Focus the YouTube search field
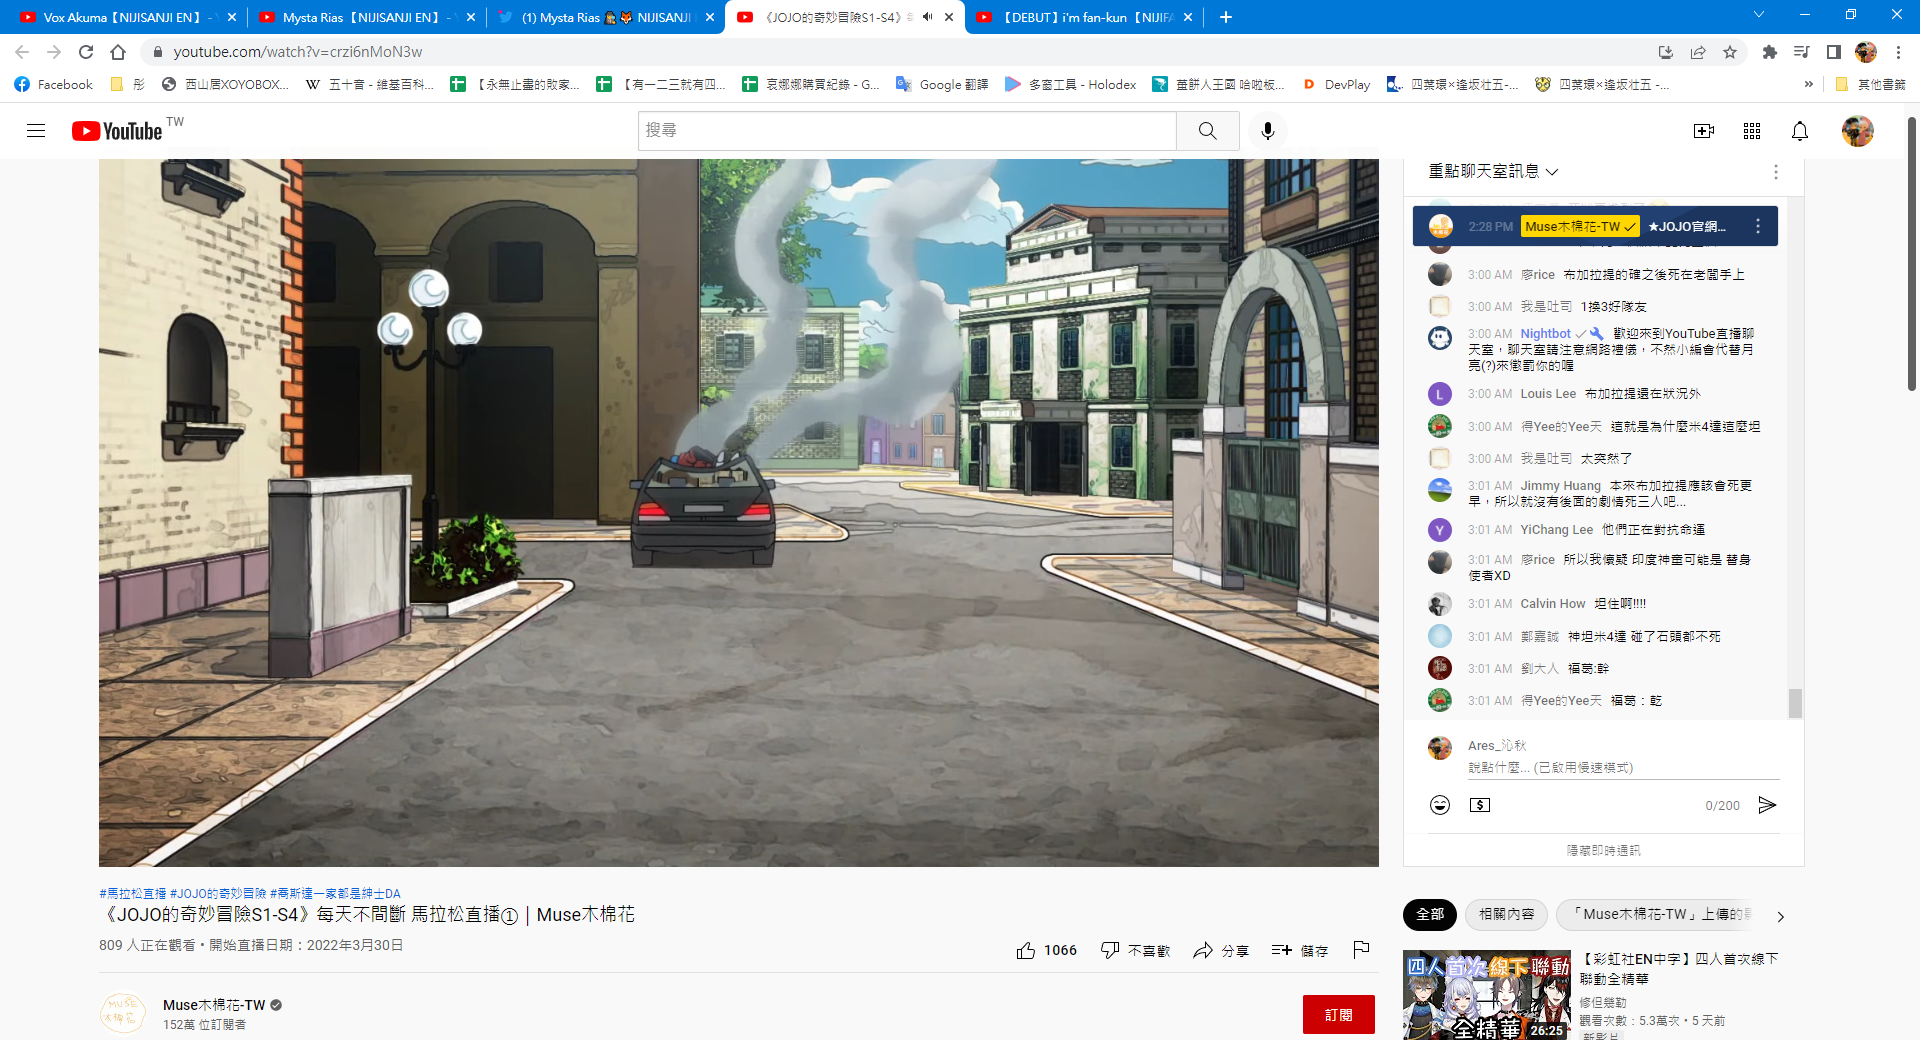The height and width of the screenshot is (1040, 1920). click(907, 131)
